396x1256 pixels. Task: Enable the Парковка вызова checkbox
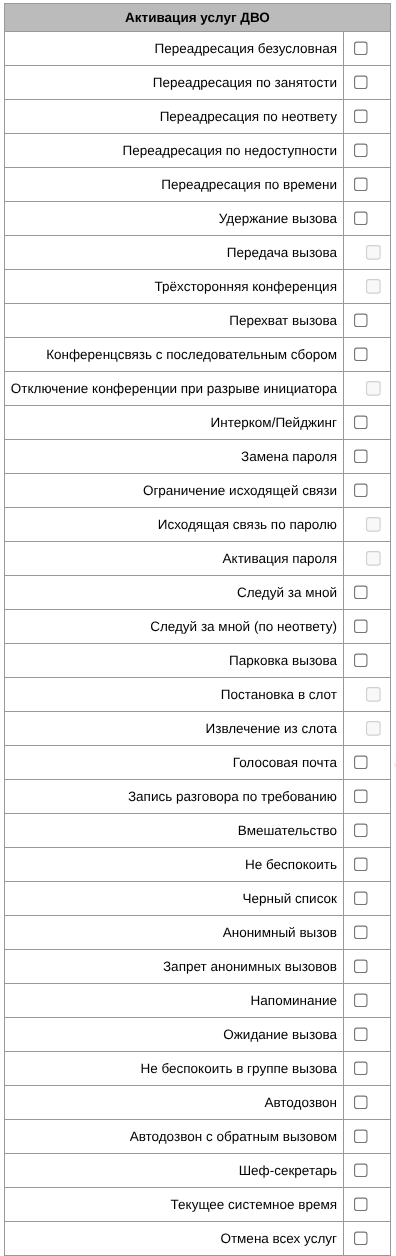click(361, 660)
